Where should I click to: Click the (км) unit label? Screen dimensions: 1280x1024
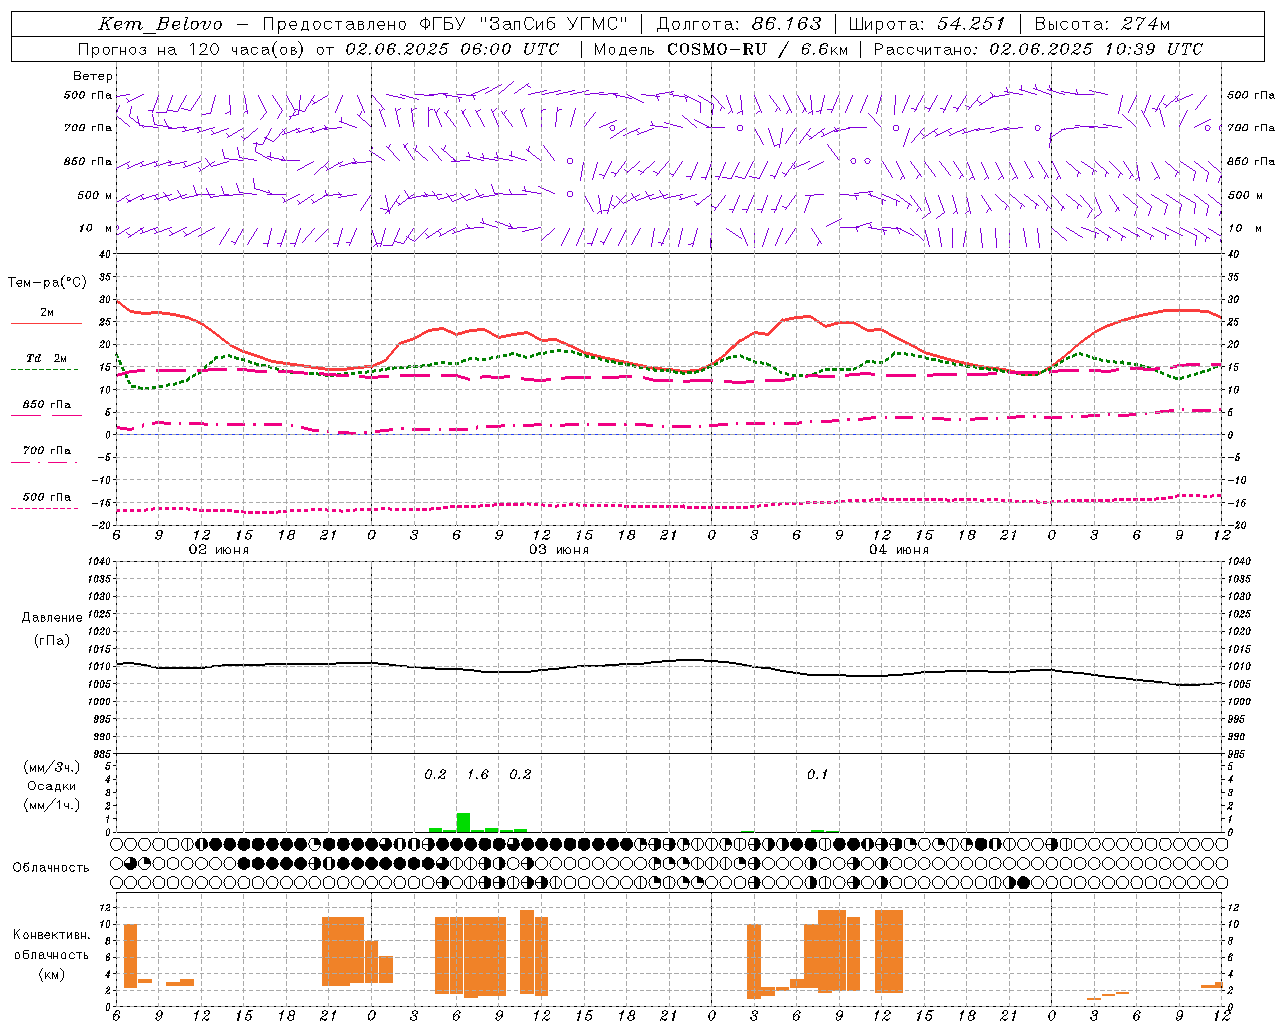tap(52, 974)
